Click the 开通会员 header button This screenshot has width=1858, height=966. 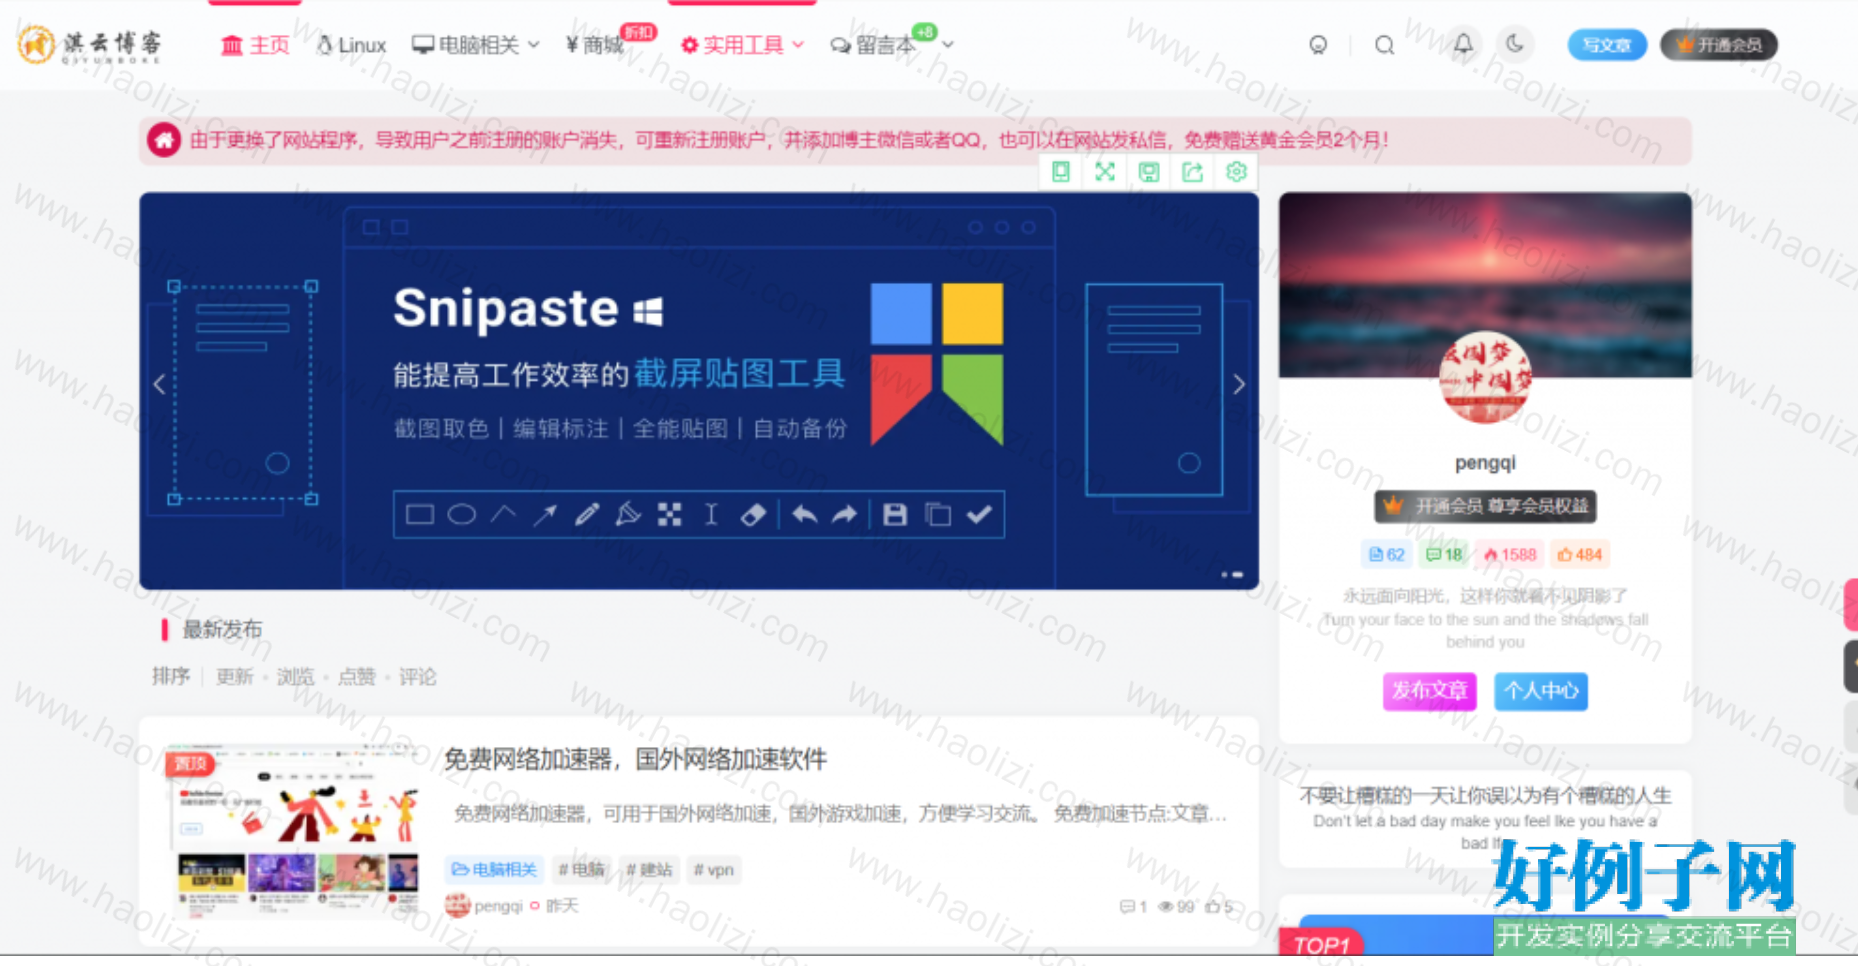point(1719,45)
